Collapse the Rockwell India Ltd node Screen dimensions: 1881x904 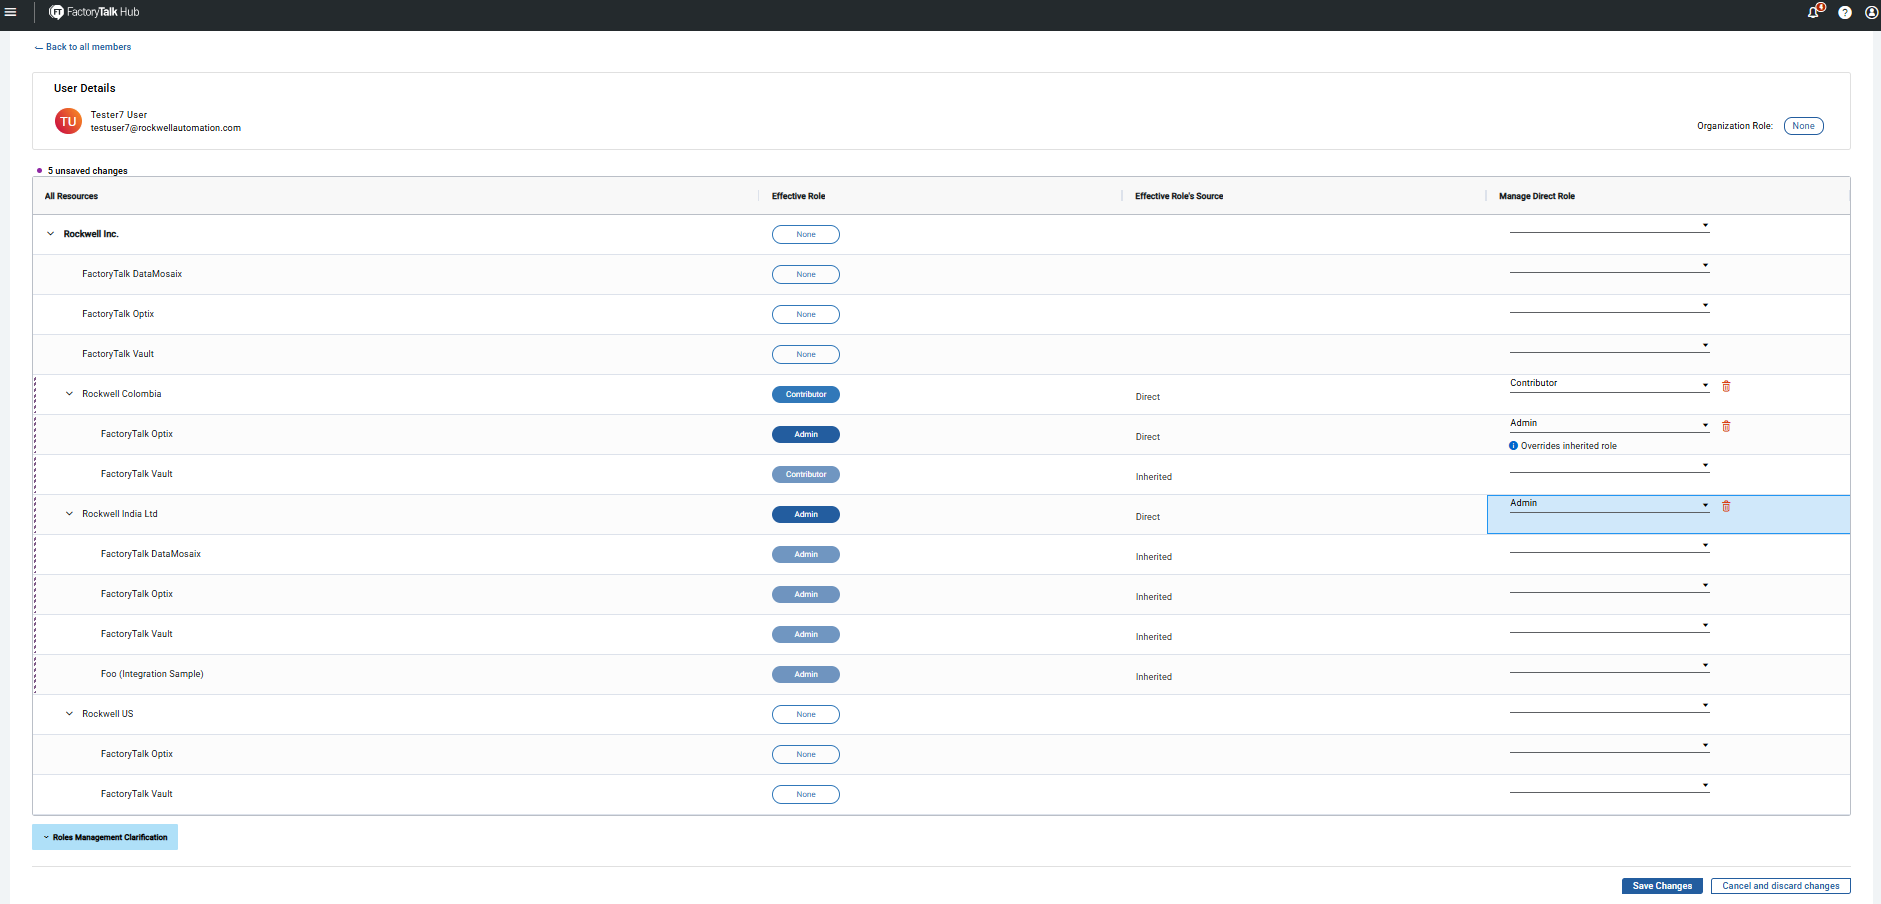[x=69, y=514]
